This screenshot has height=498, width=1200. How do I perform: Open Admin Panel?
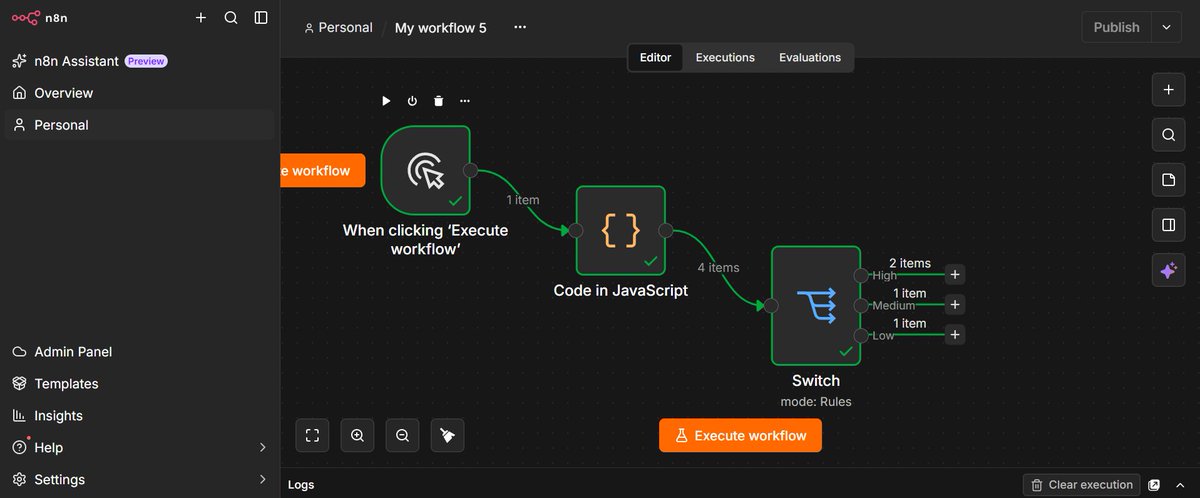coord(139,352)
